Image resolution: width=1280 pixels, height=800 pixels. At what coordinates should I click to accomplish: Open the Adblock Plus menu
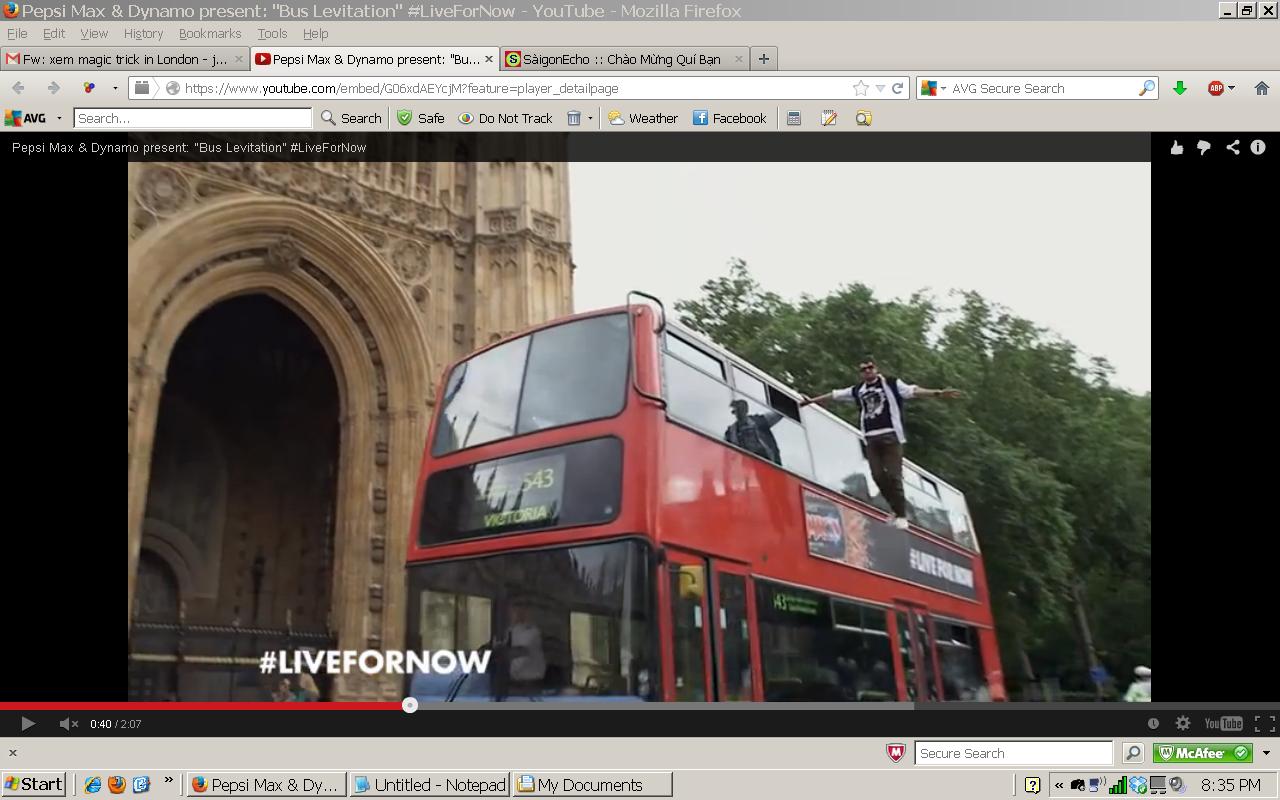tap(1221, 88)
